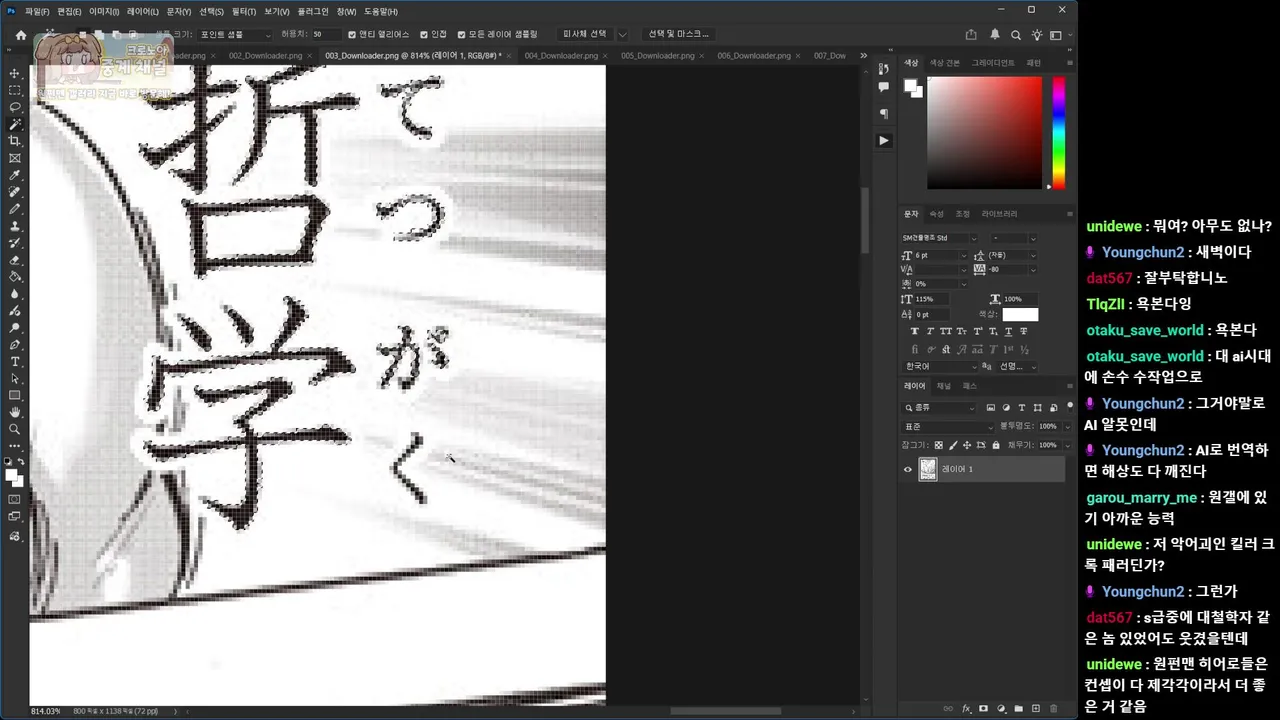1280x720 pixels.
Task: Create a new layer group folder
Action: point(1019,709)
